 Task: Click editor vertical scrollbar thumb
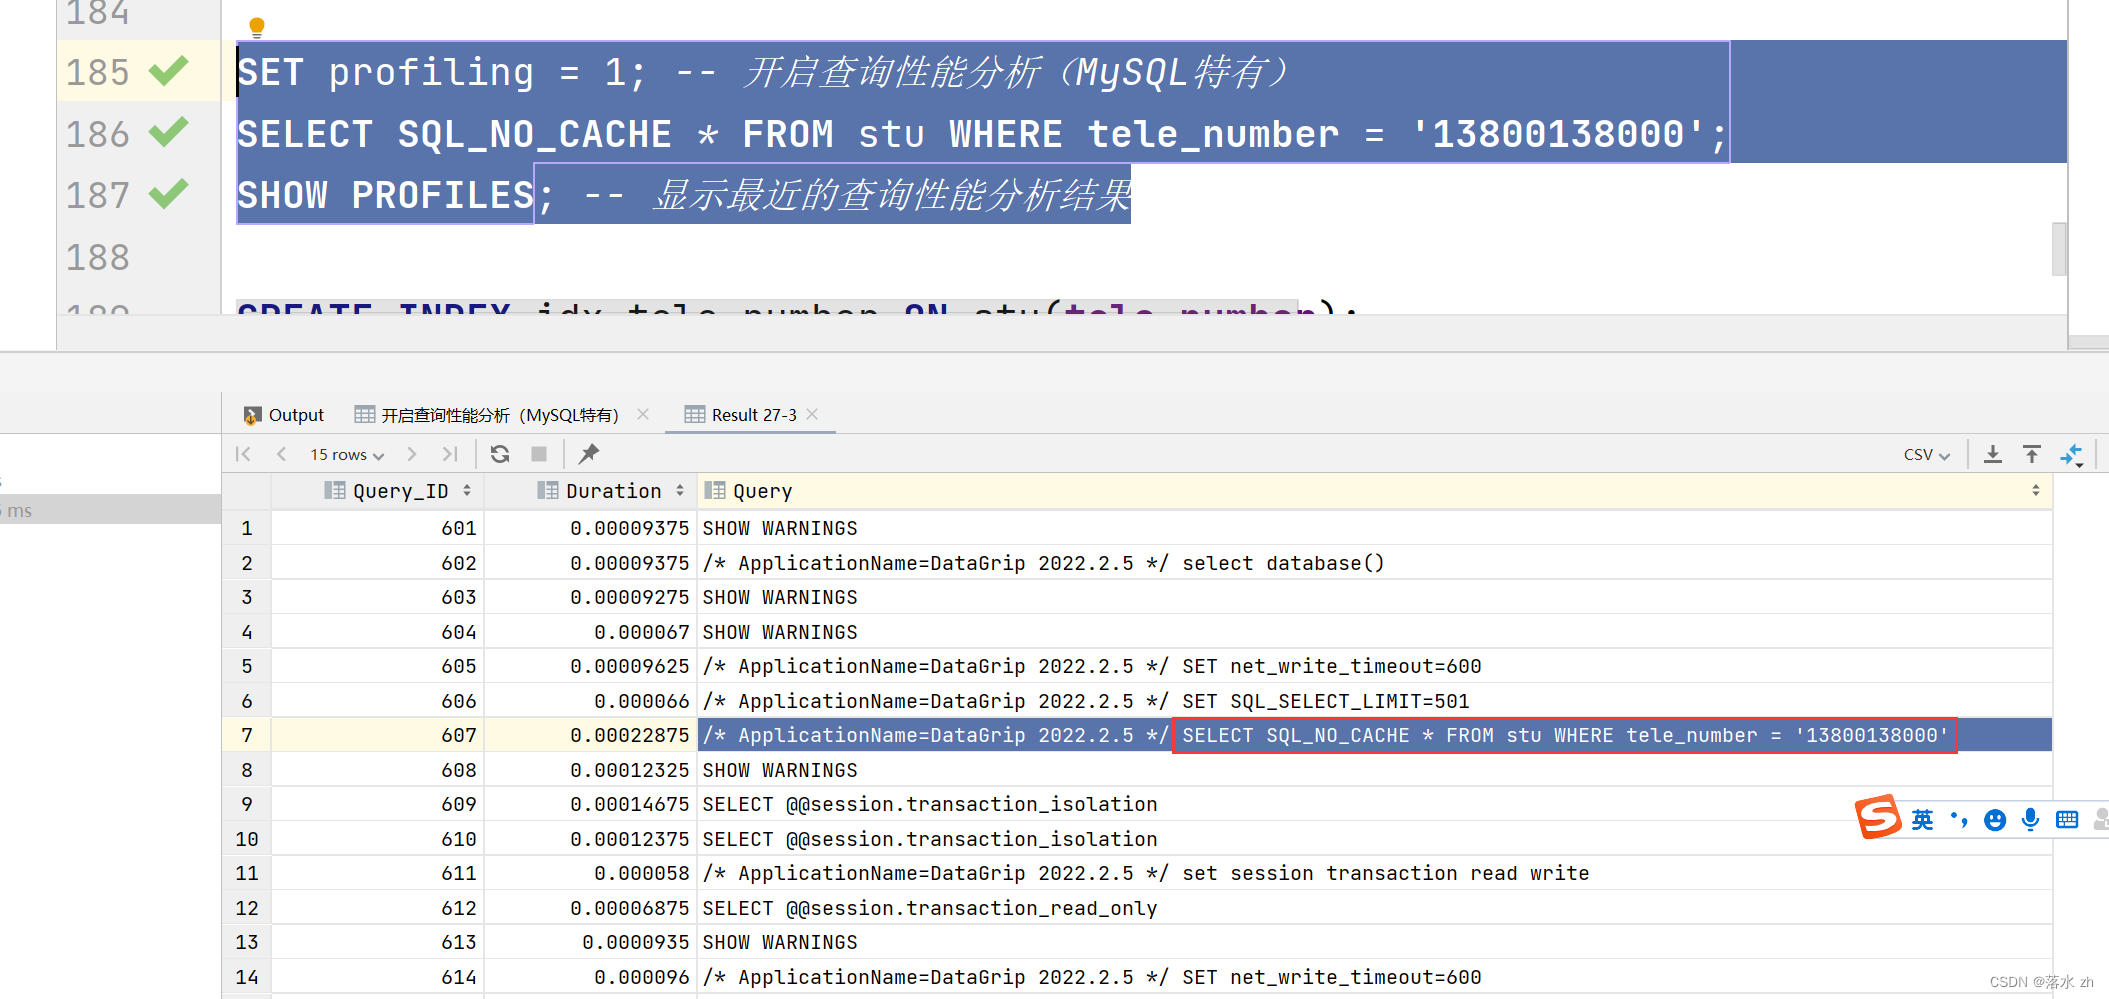[2059, 248]
